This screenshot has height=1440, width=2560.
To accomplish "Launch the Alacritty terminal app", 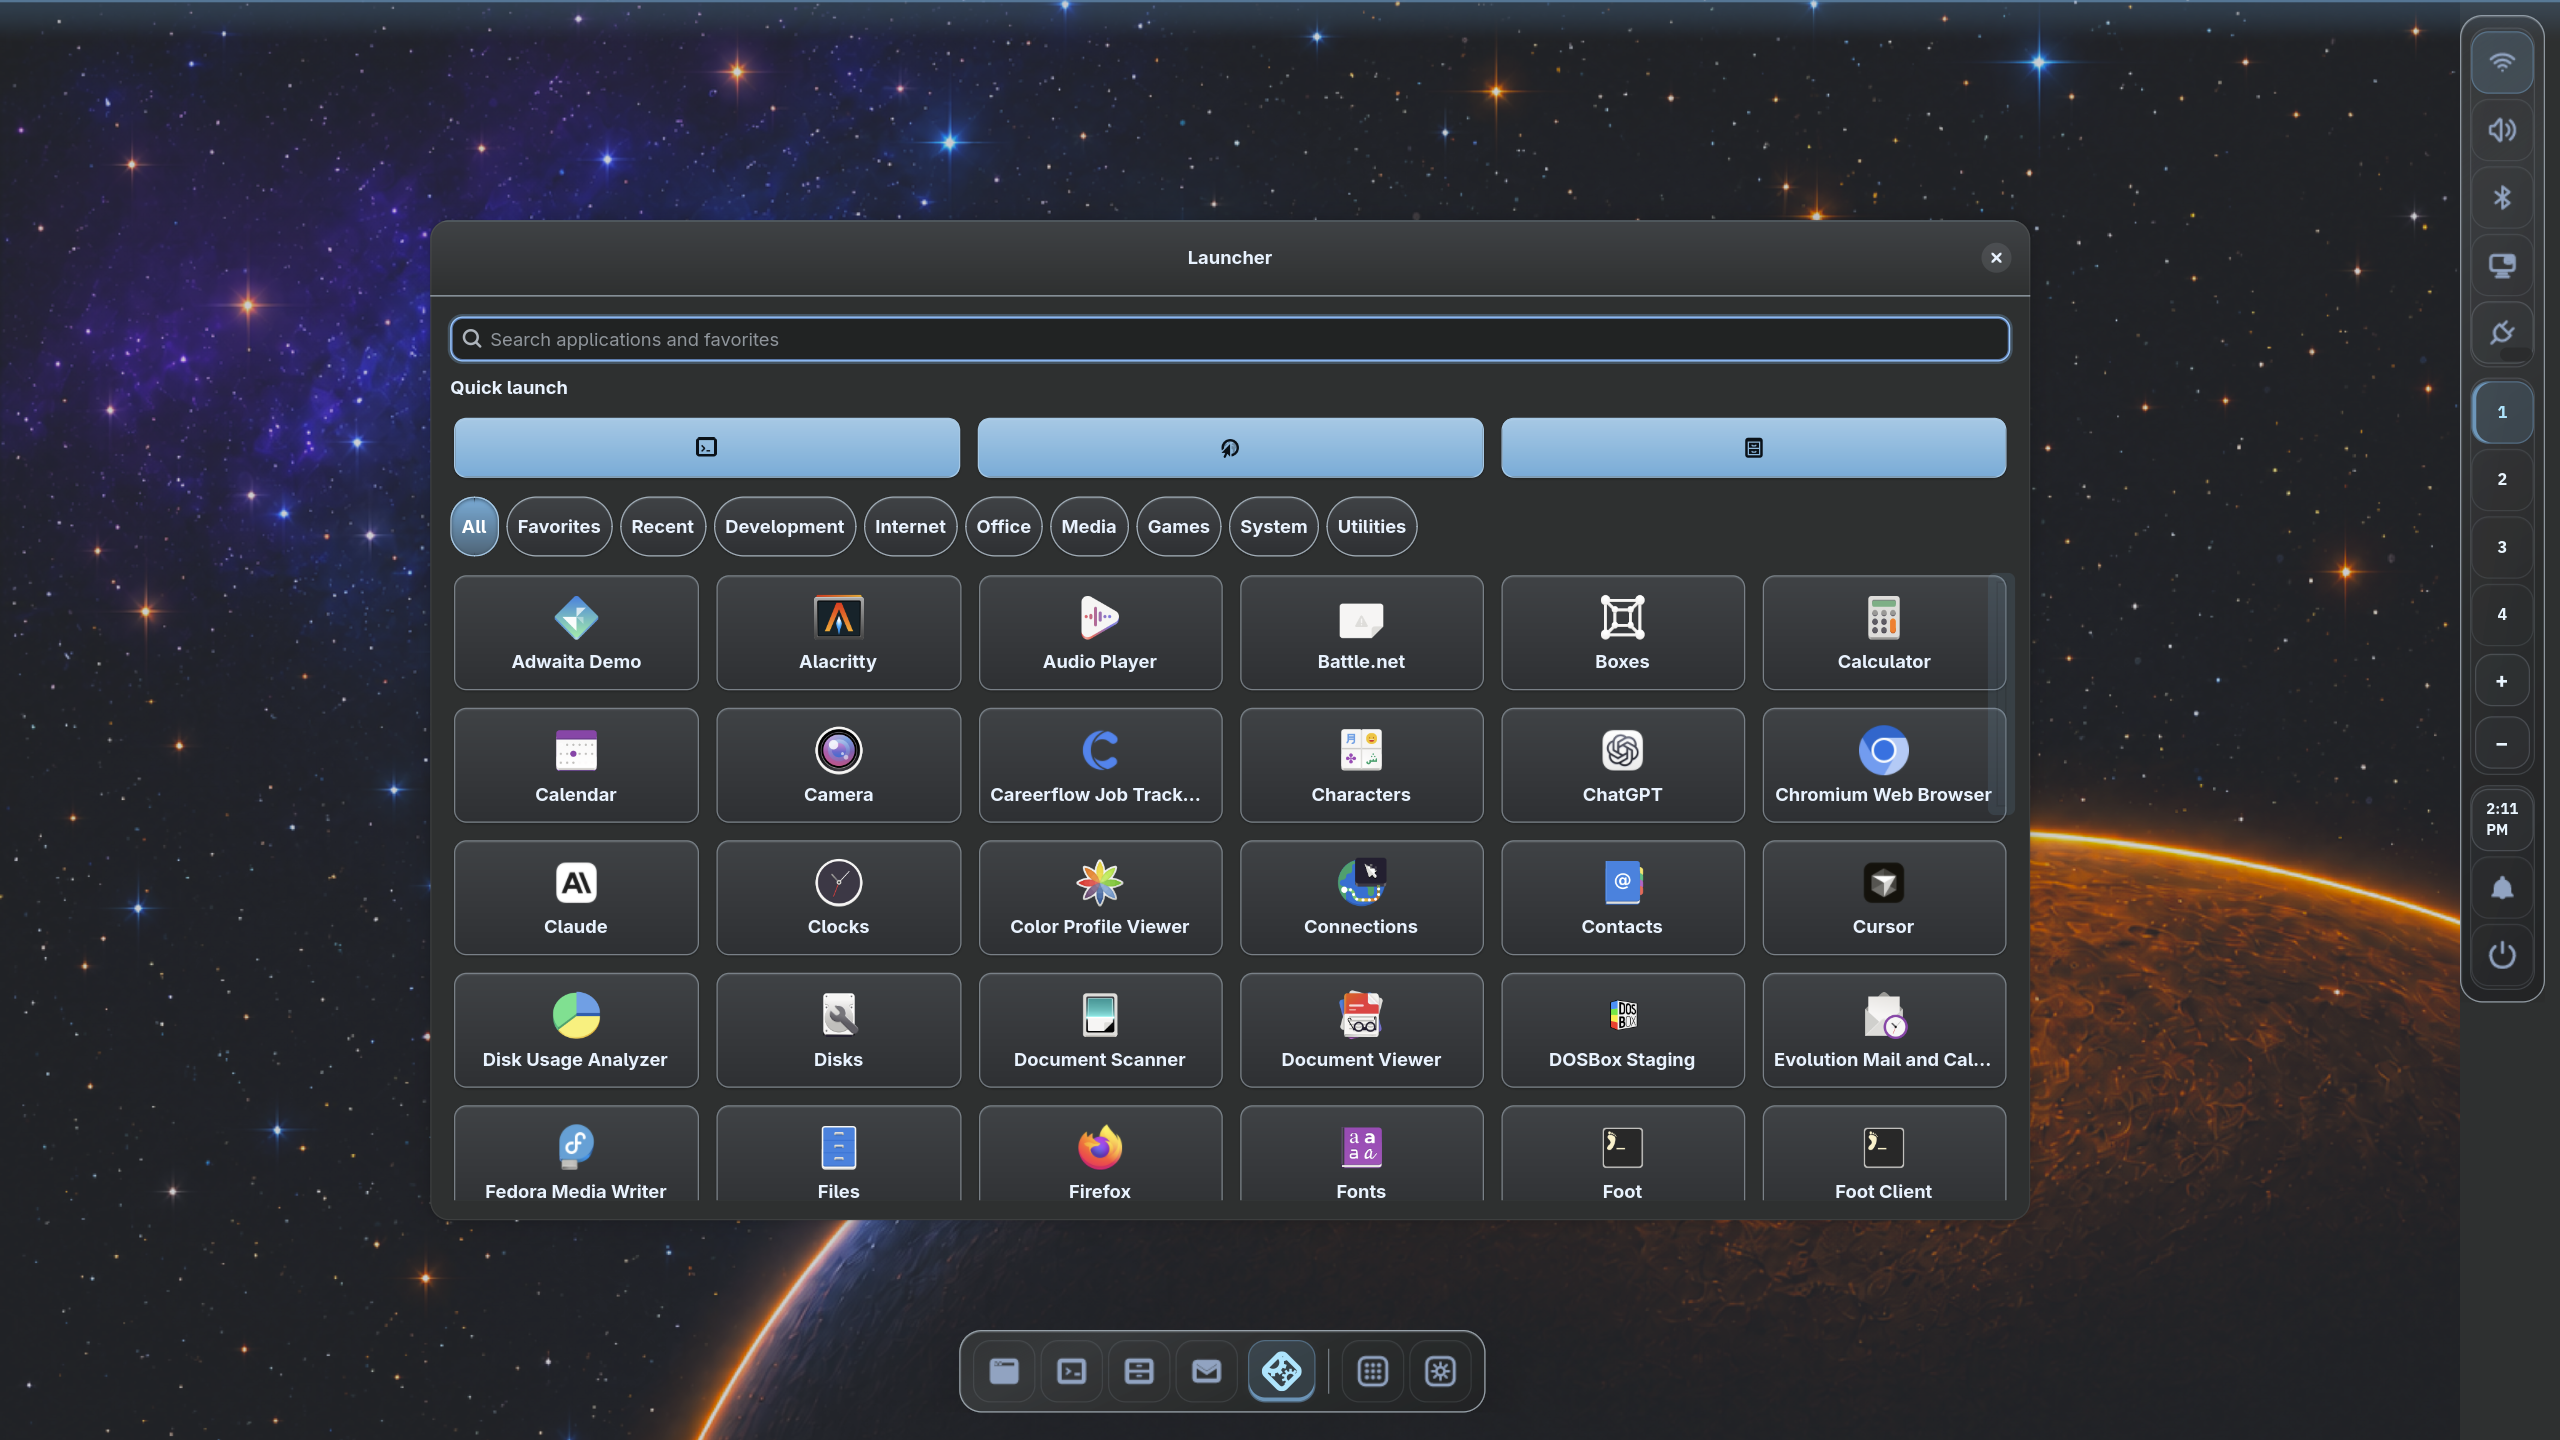I will (x=838, y=632).
